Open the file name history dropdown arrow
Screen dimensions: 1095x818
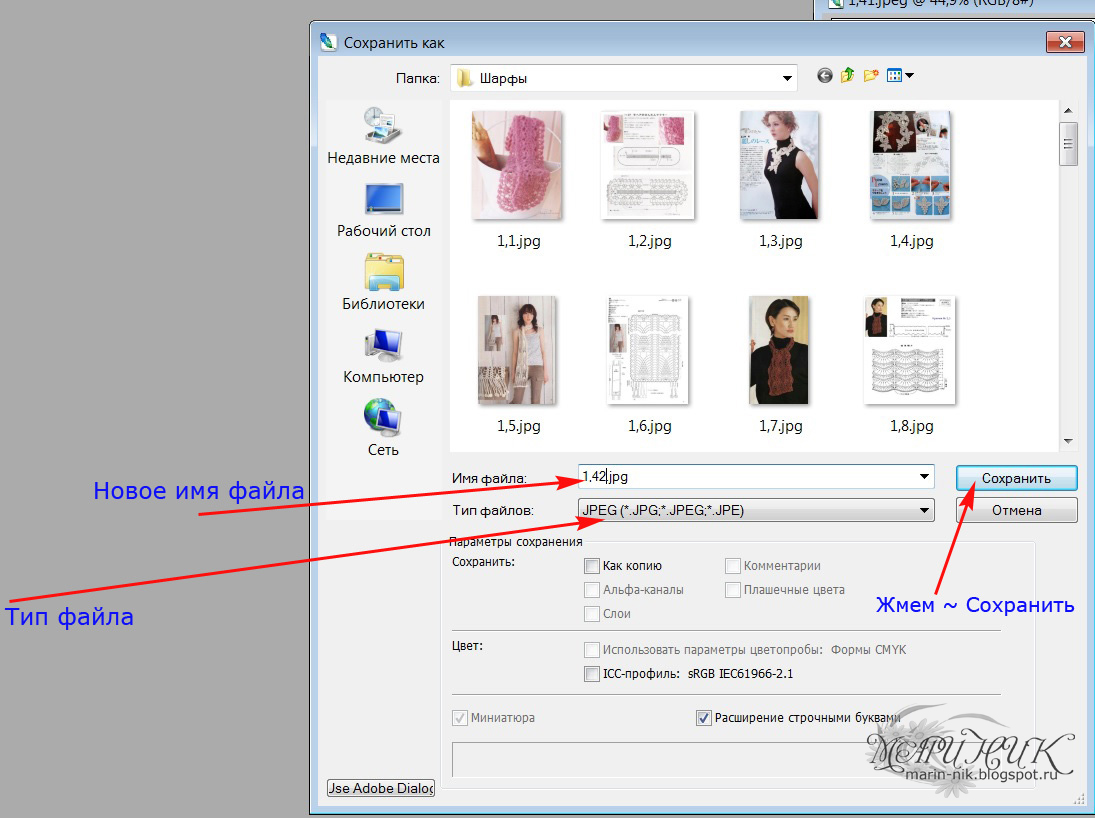pos(924,476)
